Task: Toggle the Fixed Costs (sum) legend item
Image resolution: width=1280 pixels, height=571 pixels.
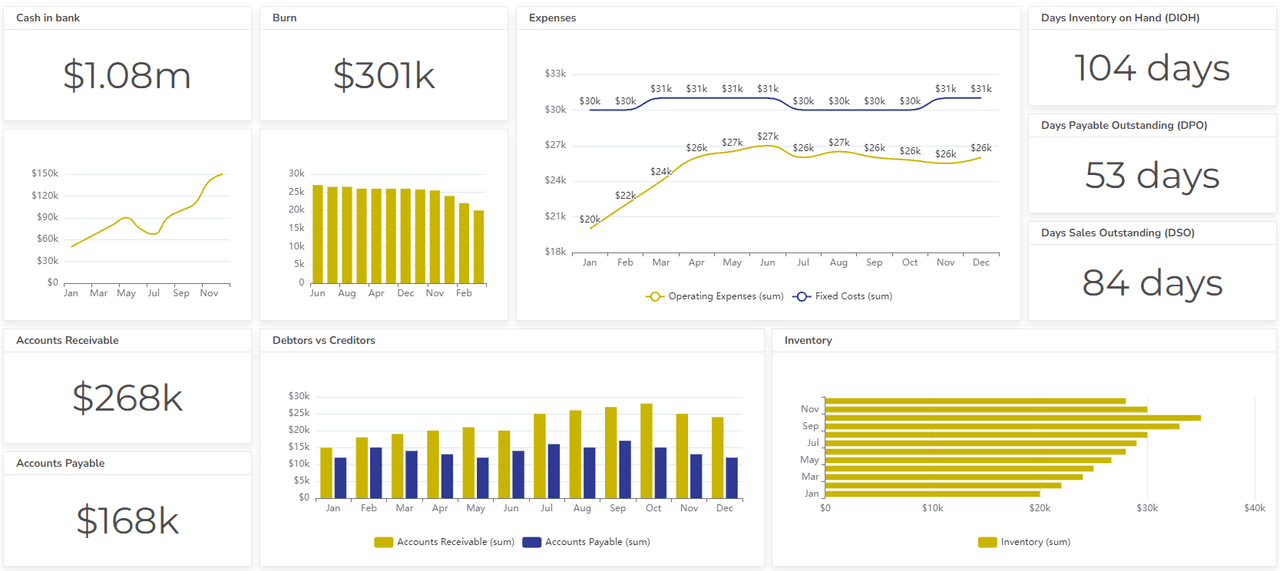Action: coord(842,296)
